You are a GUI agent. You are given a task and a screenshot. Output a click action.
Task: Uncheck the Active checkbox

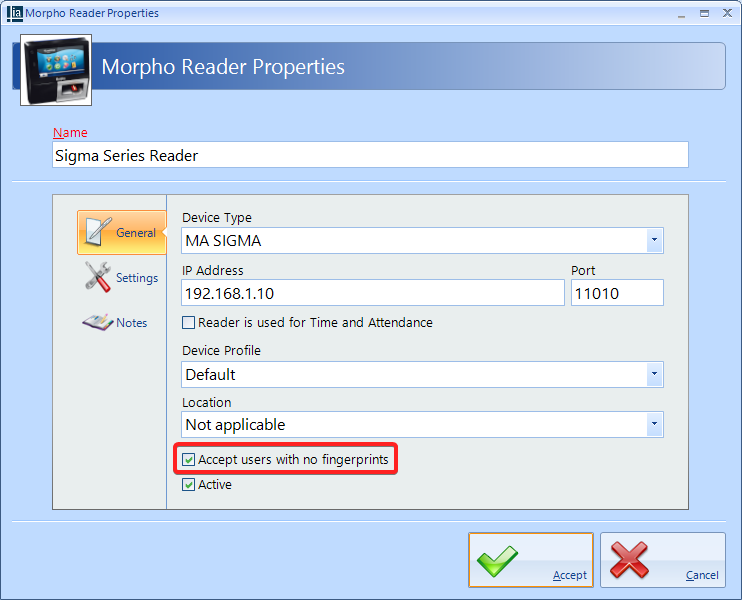(188, 485)
